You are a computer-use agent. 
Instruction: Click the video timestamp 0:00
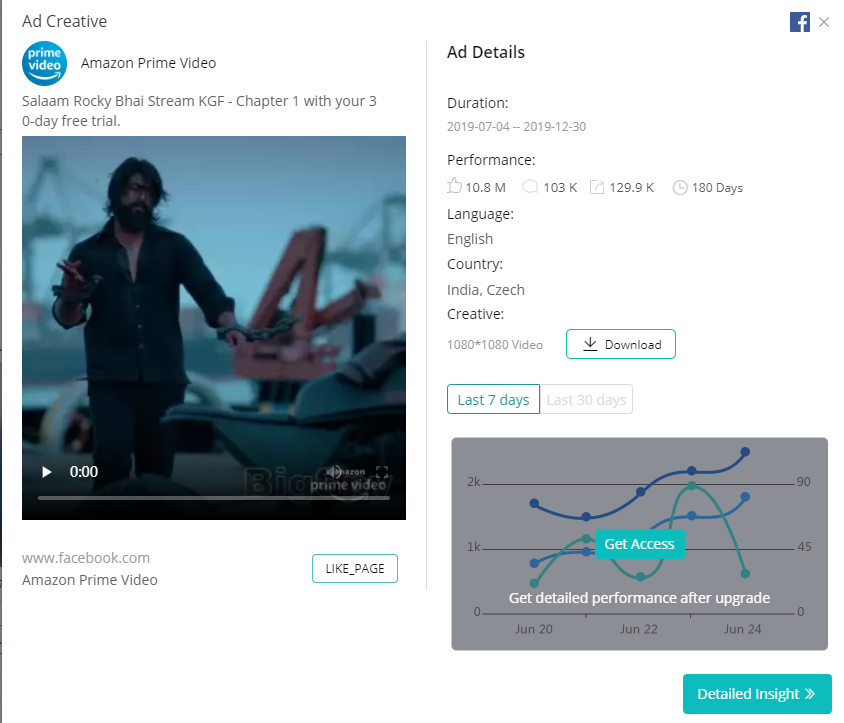[x=84, y=472]
